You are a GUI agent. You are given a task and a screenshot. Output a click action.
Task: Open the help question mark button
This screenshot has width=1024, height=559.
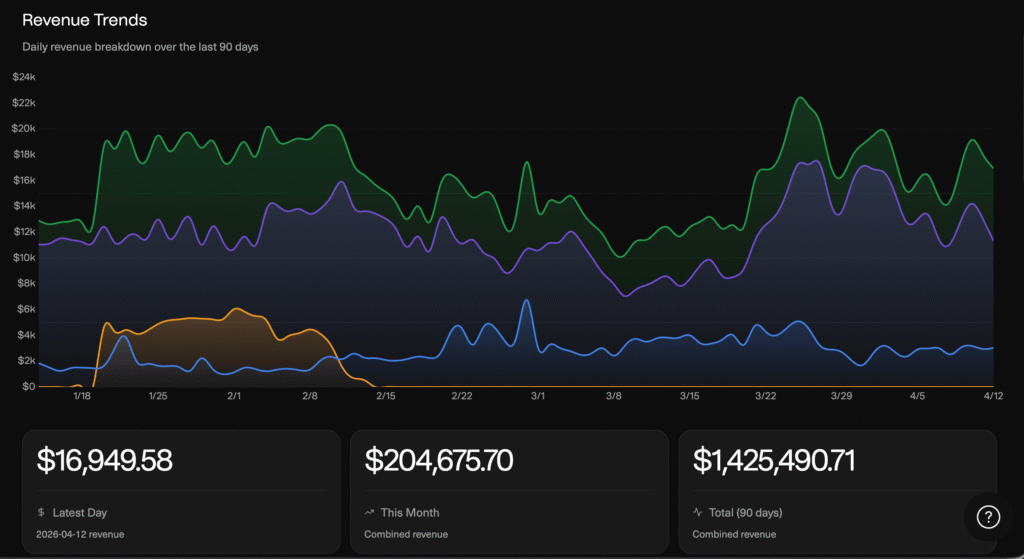(x=987, y=516)
